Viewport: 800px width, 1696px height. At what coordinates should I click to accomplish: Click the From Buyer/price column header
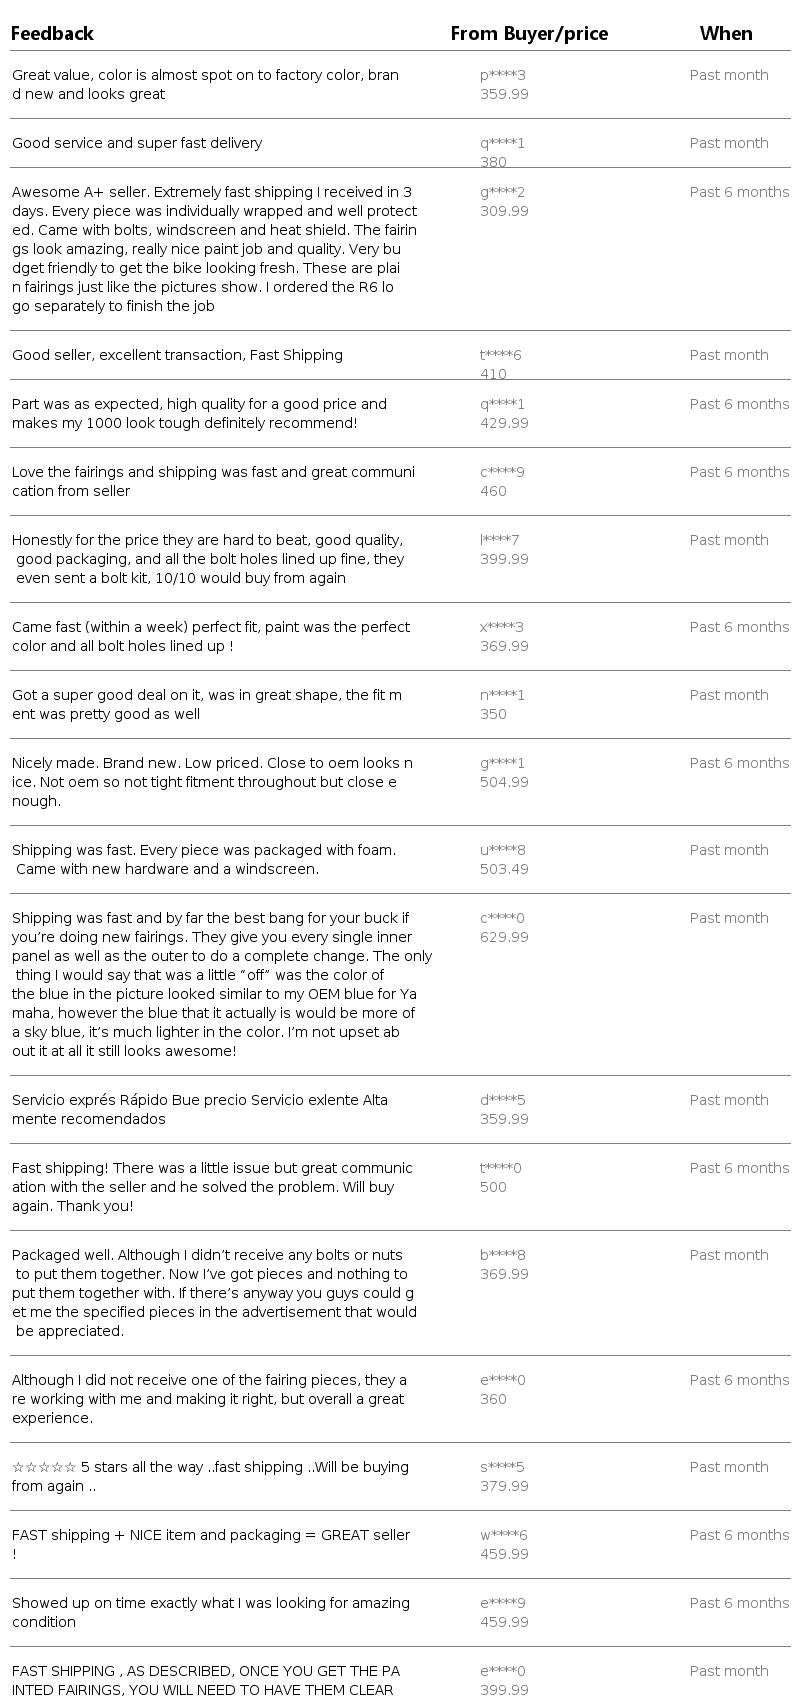tap(529, 34)
